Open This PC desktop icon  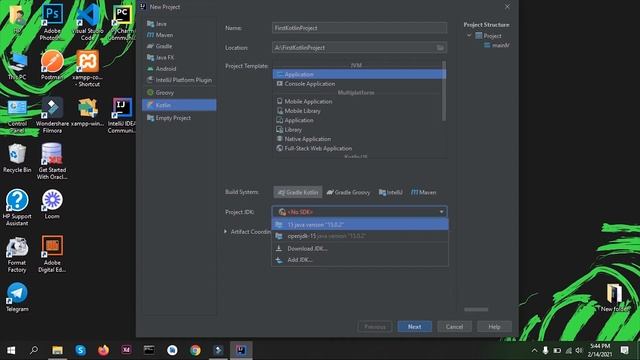point(17,65)
